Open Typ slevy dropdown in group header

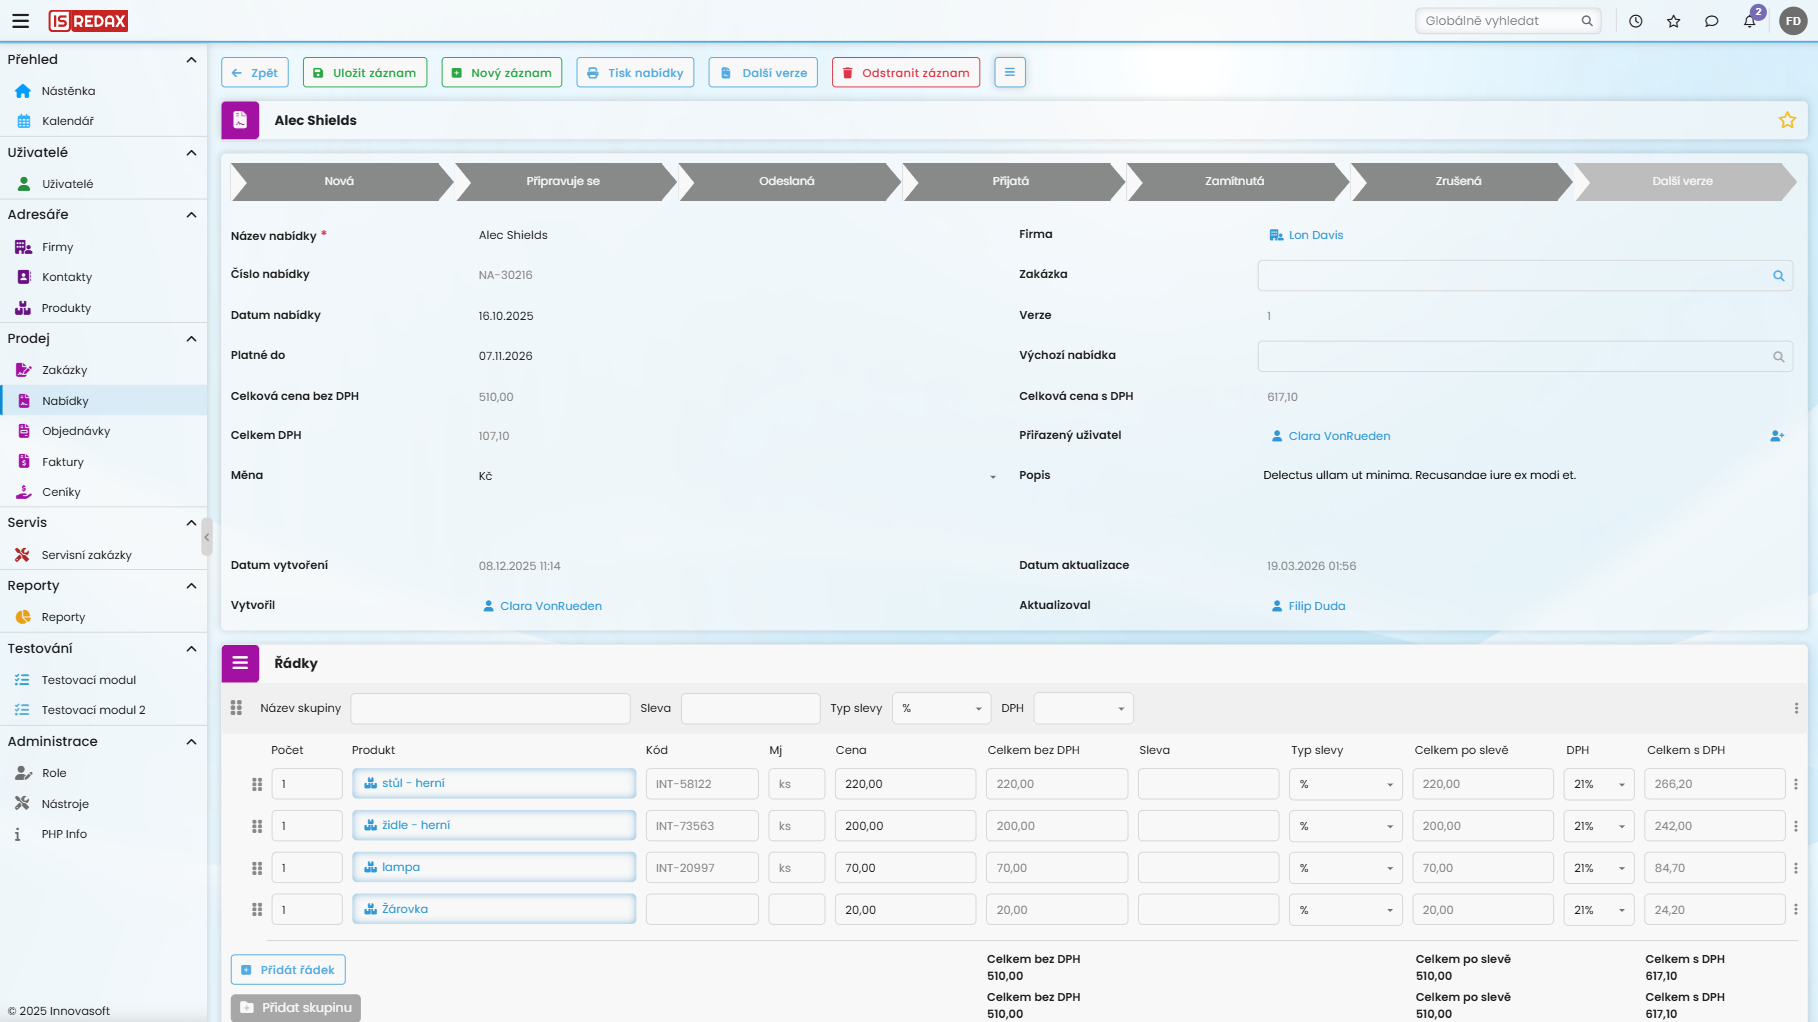pyautogui.click(x=941, y=709)
